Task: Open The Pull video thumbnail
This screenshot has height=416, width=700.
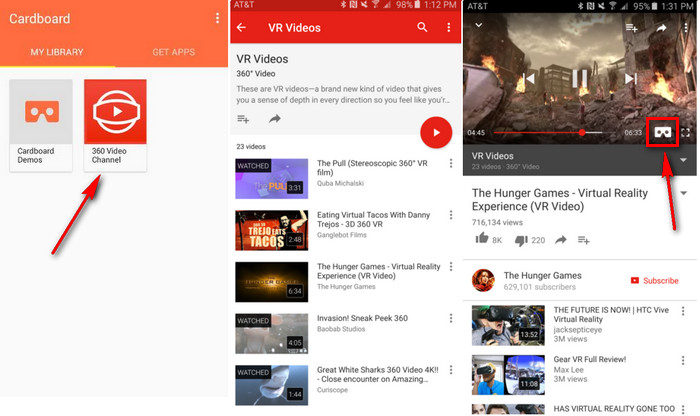Action: 271,179
